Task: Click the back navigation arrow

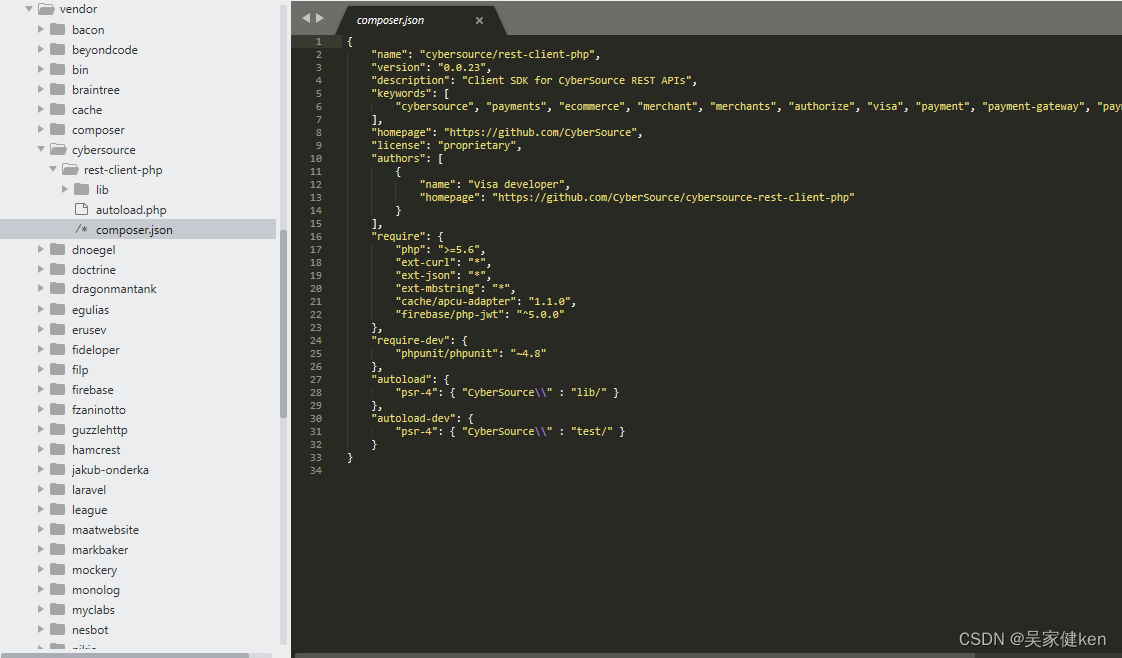Action: [305, 17]
